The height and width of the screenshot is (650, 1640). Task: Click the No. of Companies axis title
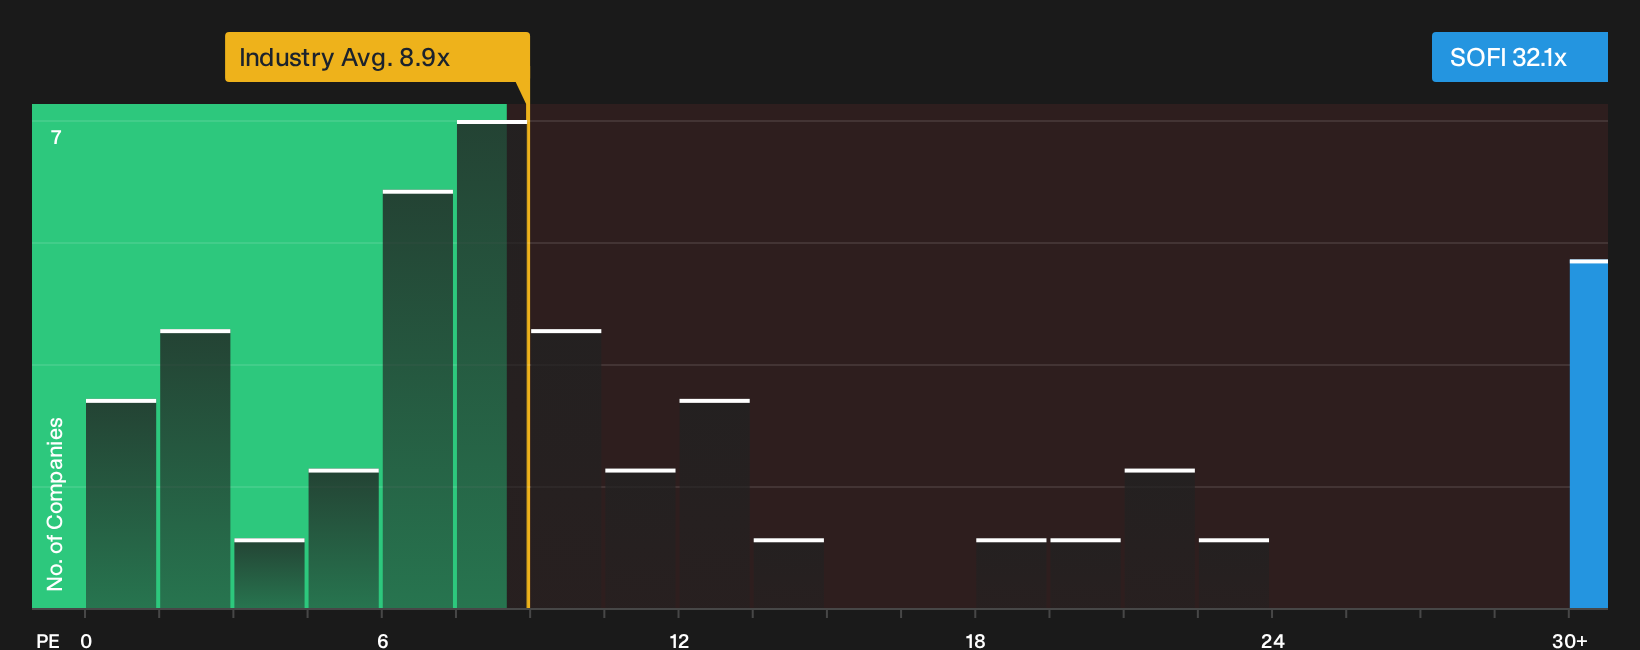coord(55,504)
